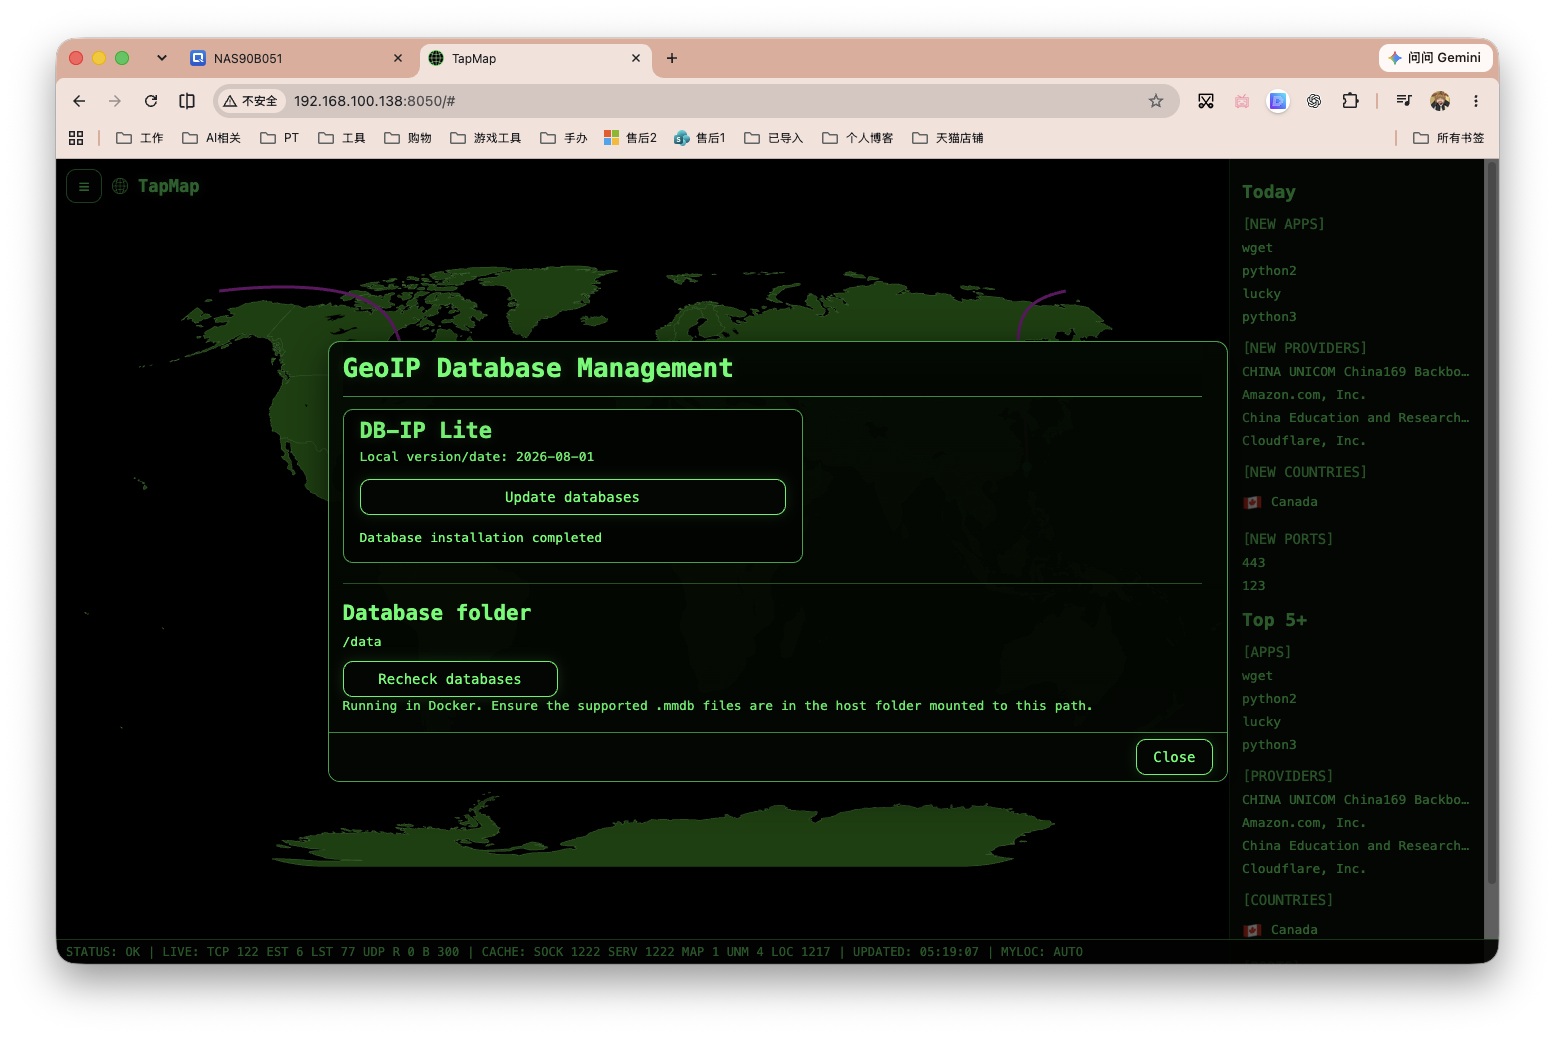The width and height of the screenshot is (1555, 1038).
Task: Show the 不安全 site security info
Action: [x=251, y=101]
